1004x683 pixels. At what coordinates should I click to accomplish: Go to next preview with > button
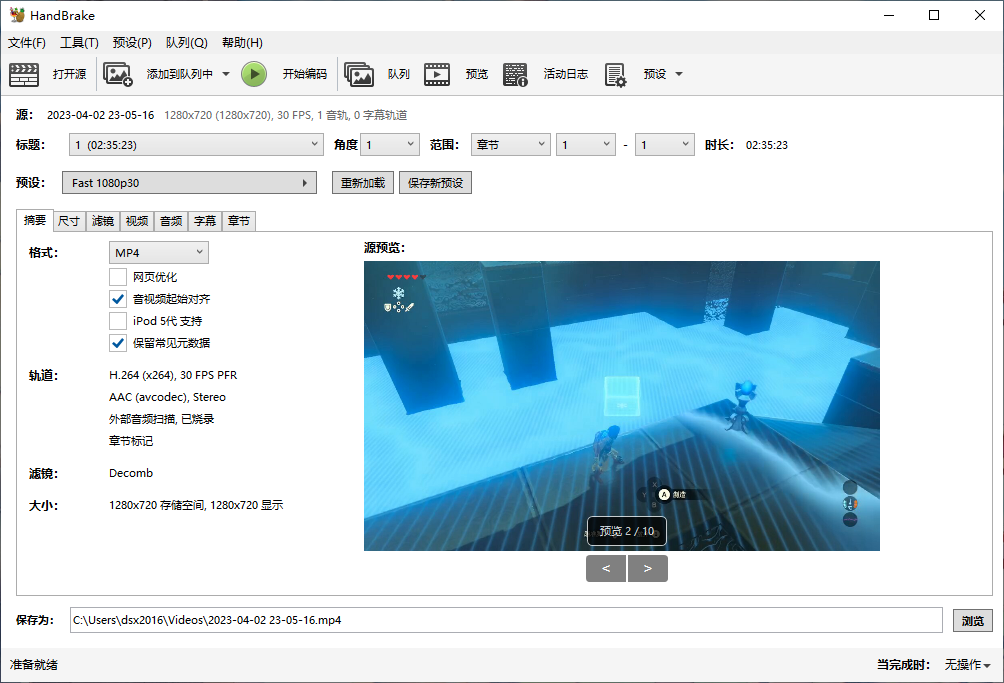click(x=648, y=568)
